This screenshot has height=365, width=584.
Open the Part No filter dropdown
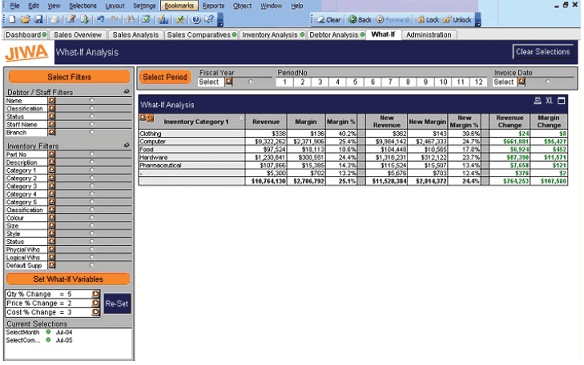51,154
